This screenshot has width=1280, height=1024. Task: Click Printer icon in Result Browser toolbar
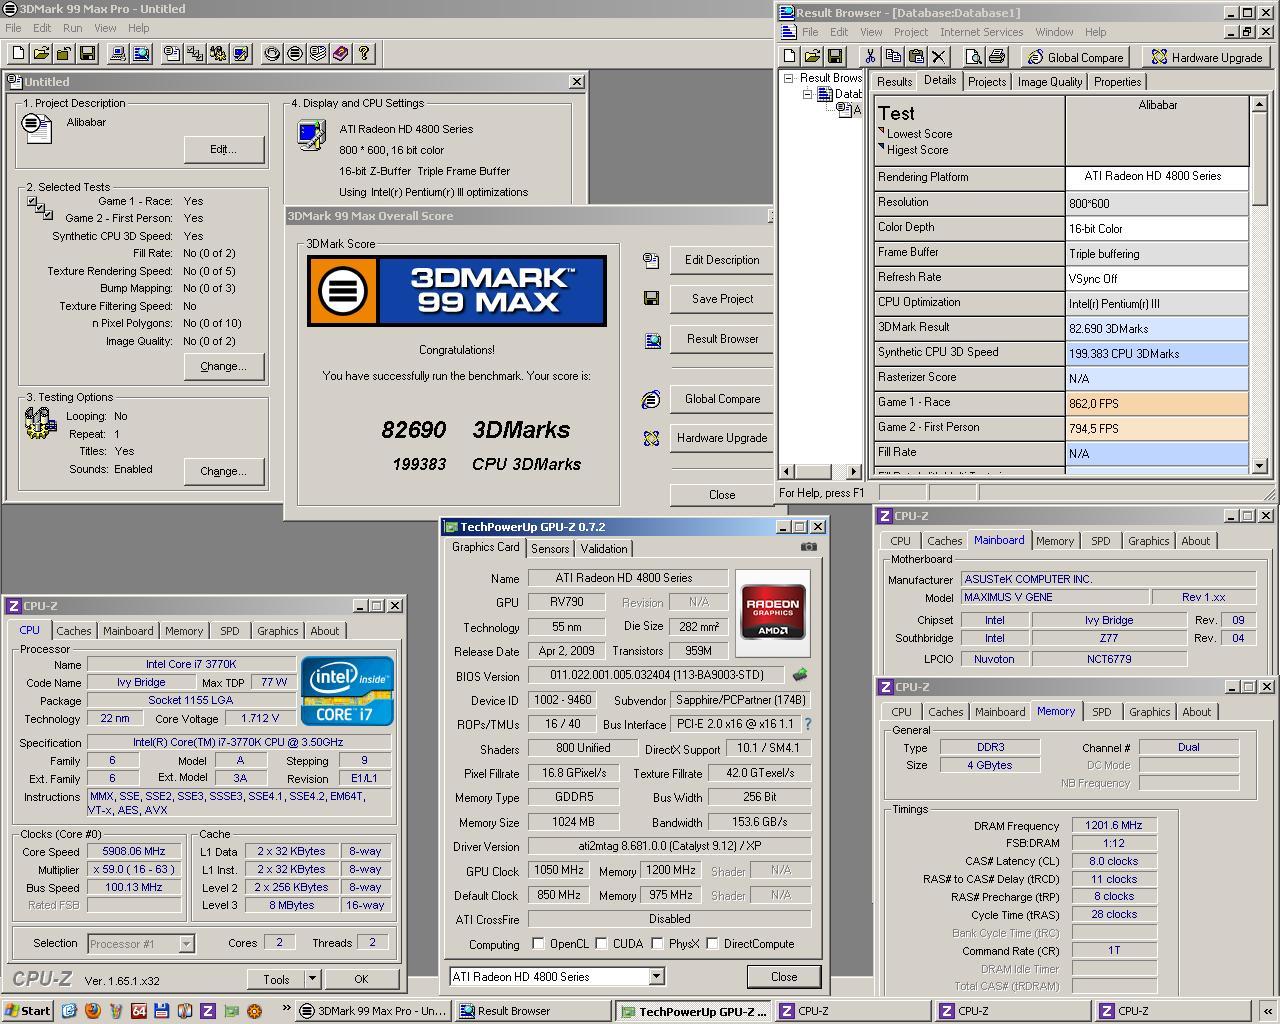(x=997, y=57)
